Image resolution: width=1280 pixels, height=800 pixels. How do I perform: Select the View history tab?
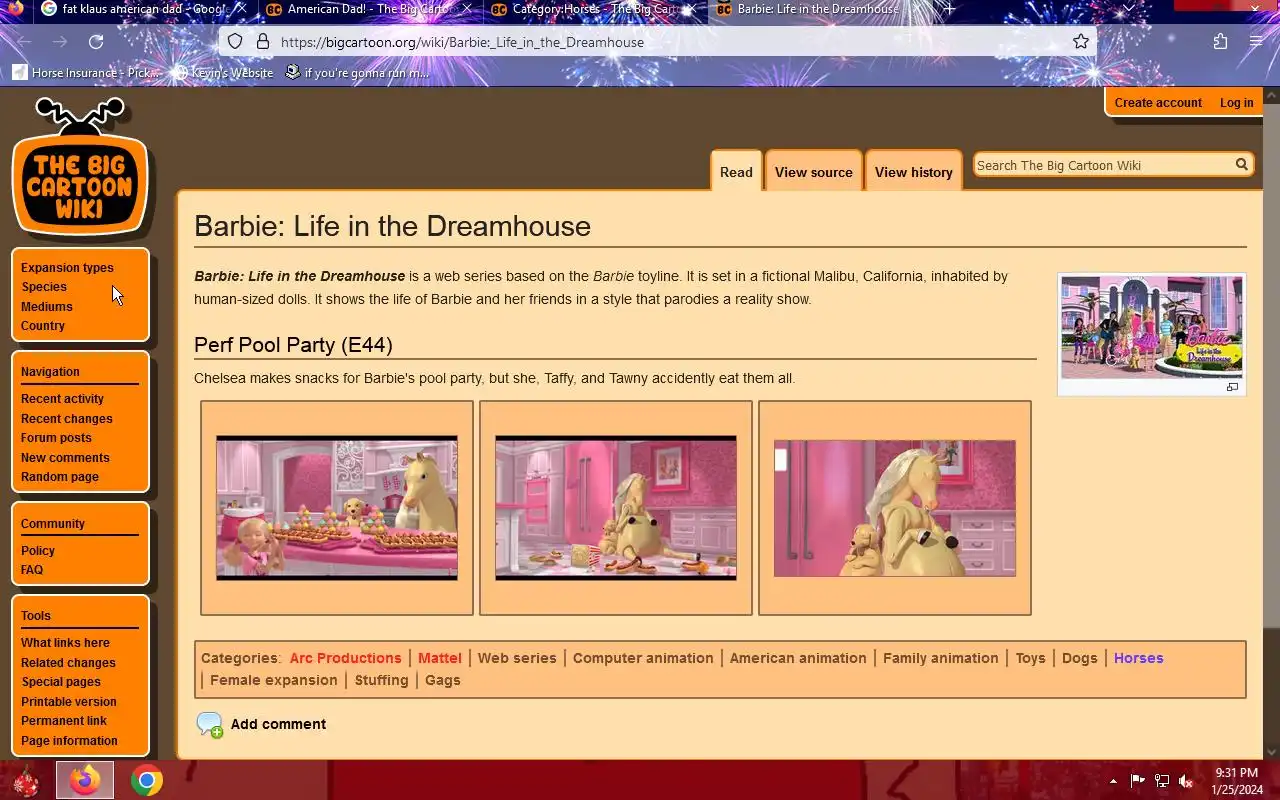913,172
